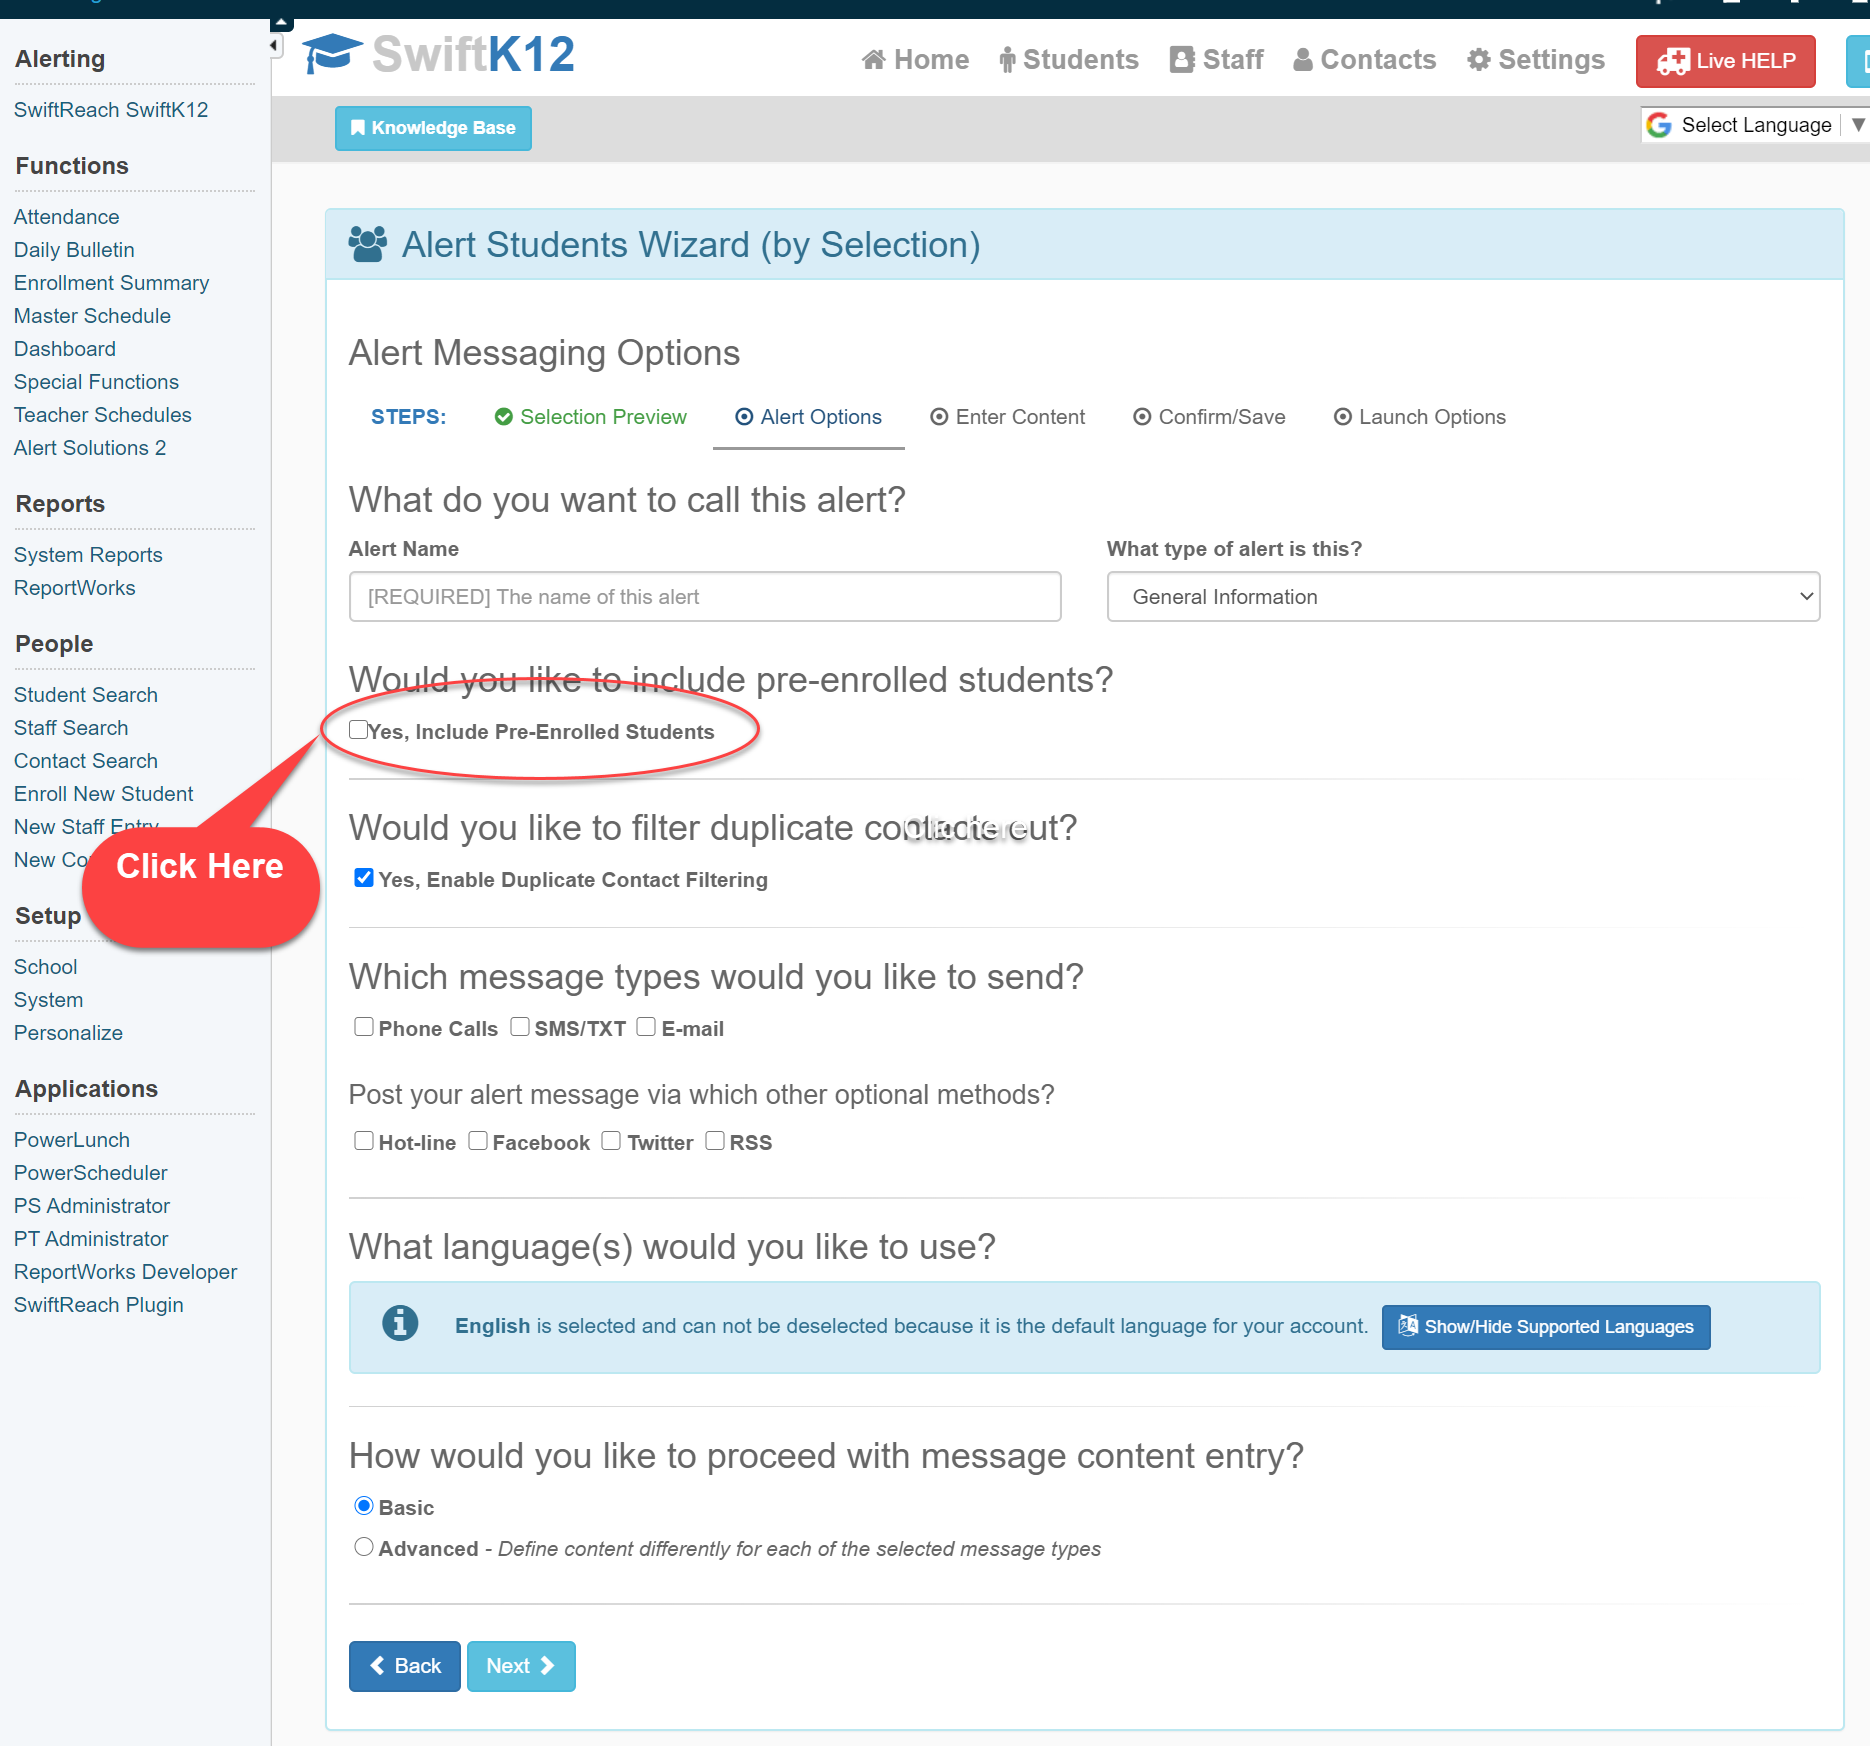This screenshot has height=1746, width=1873.
Task: Enable E-mail message type
Action: click(646, 1027)
